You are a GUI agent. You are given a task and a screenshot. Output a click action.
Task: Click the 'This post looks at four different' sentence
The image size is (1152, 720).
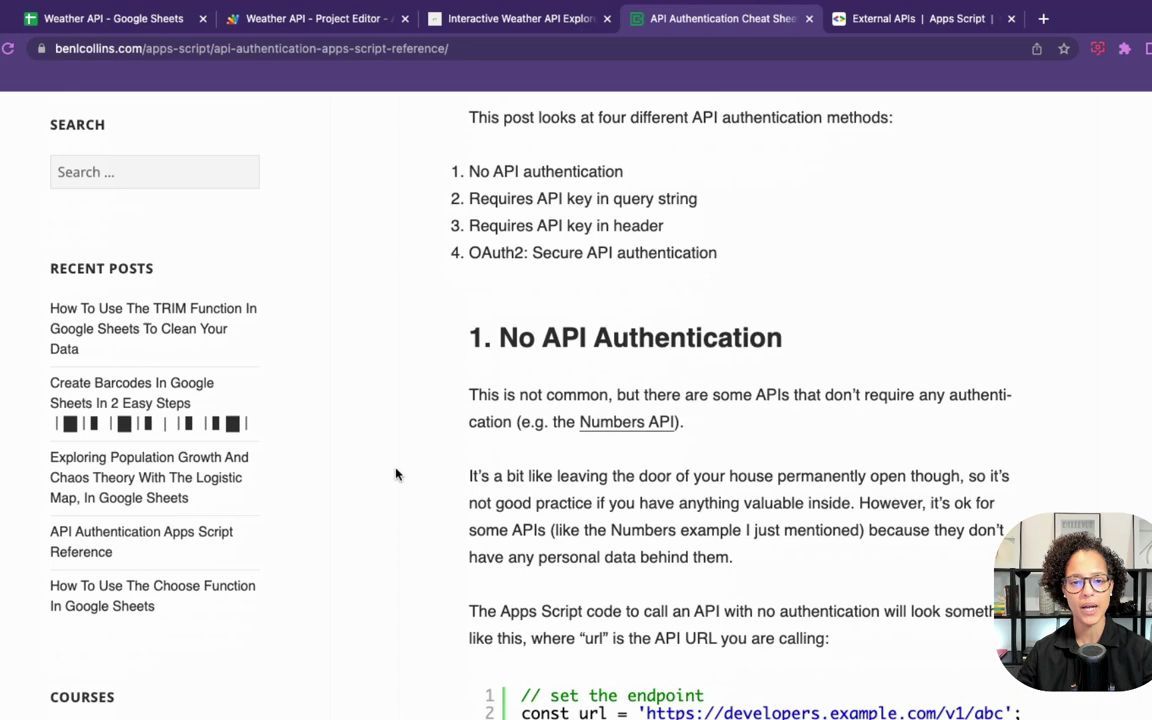680,118
